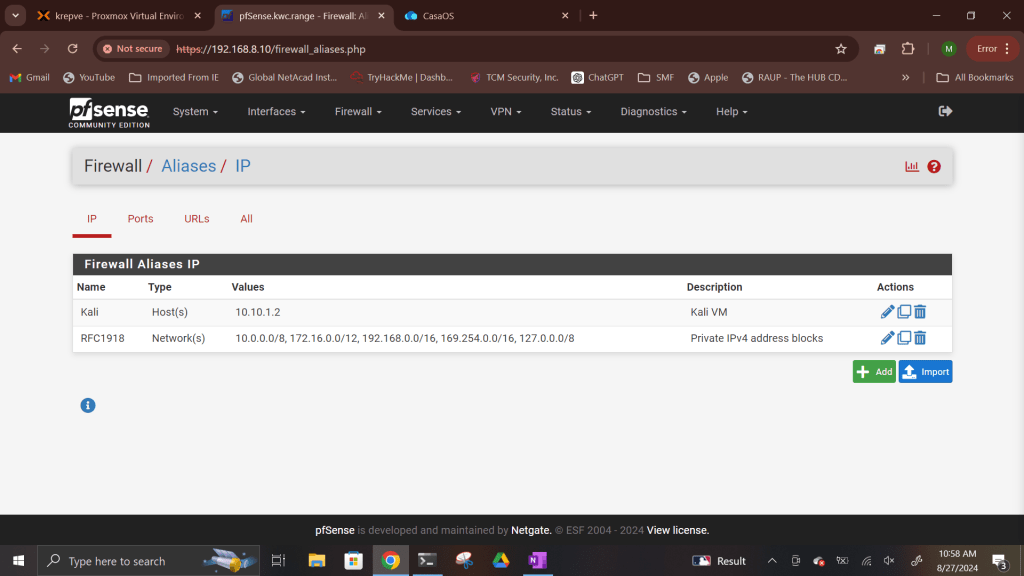The image size is (1024, 576).
Task: Click the Import aliases button
Action: point(925,372)
